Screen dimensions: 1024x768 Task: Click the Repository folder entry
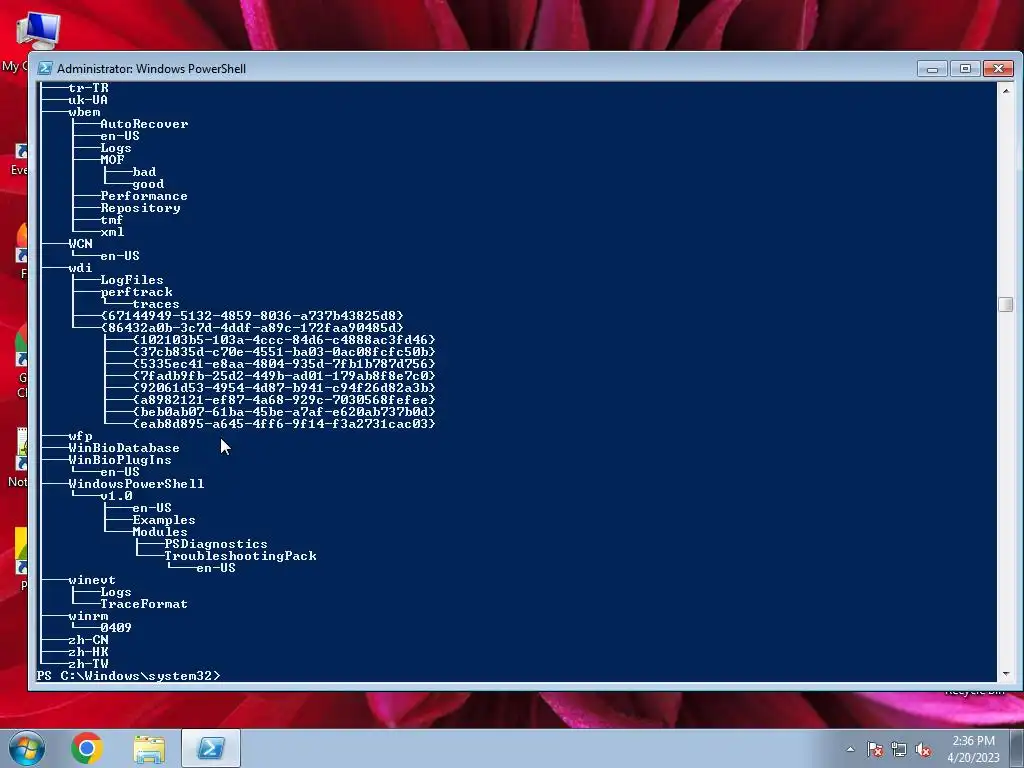[140, 208]
